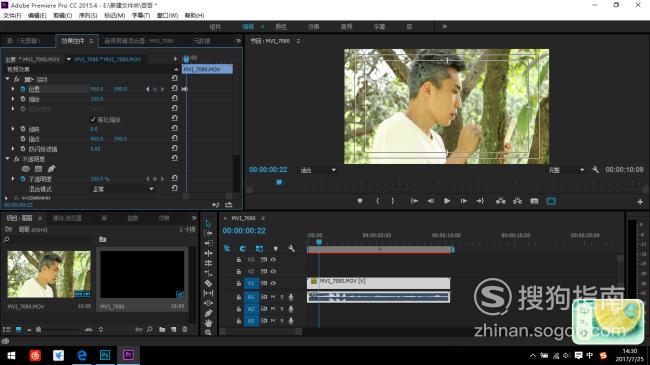
Task: Click Mark Out bracket button
Action: click(x=393, y=201)
